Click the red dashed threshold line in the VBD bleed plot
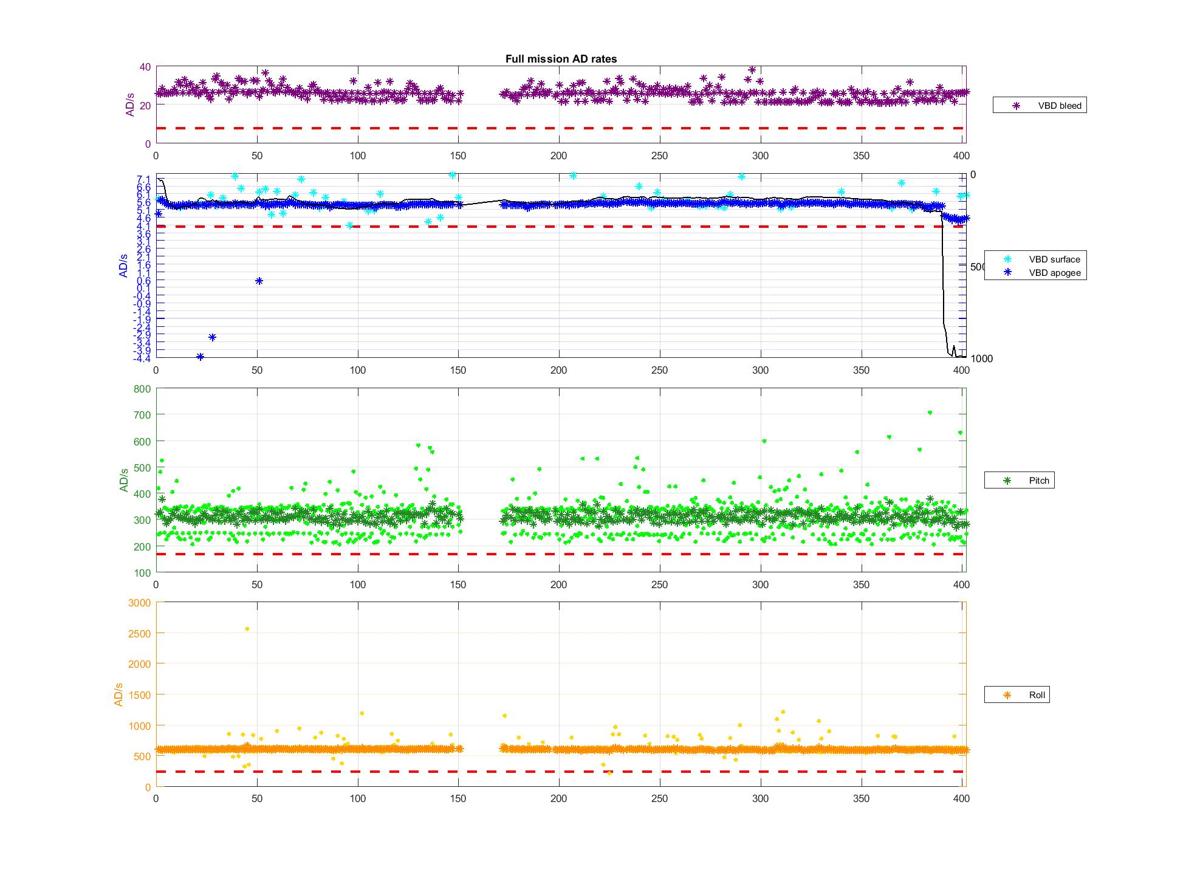Screen dimensions: 1200x885 pos(560,128)
